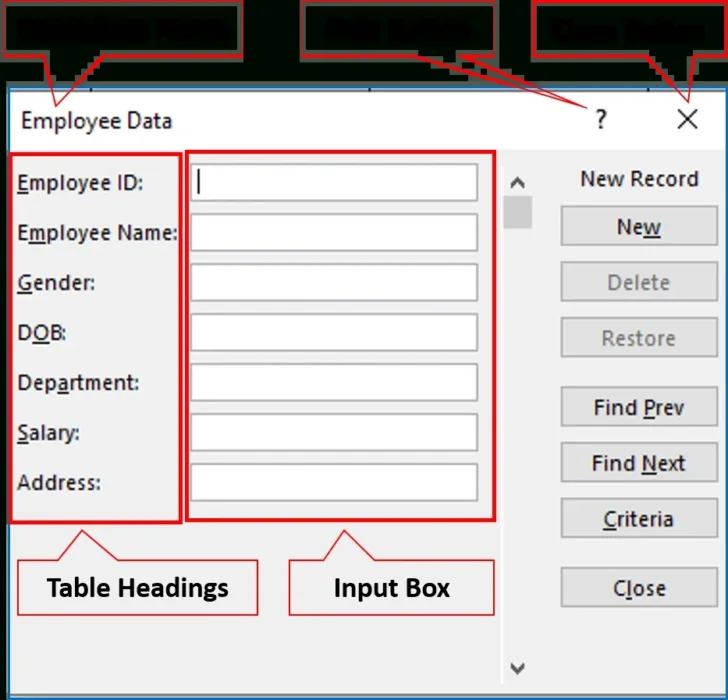Click the Find Next button
Image resolution: width=728 pixels, height=700 pixels.
[x=639, y=463]
